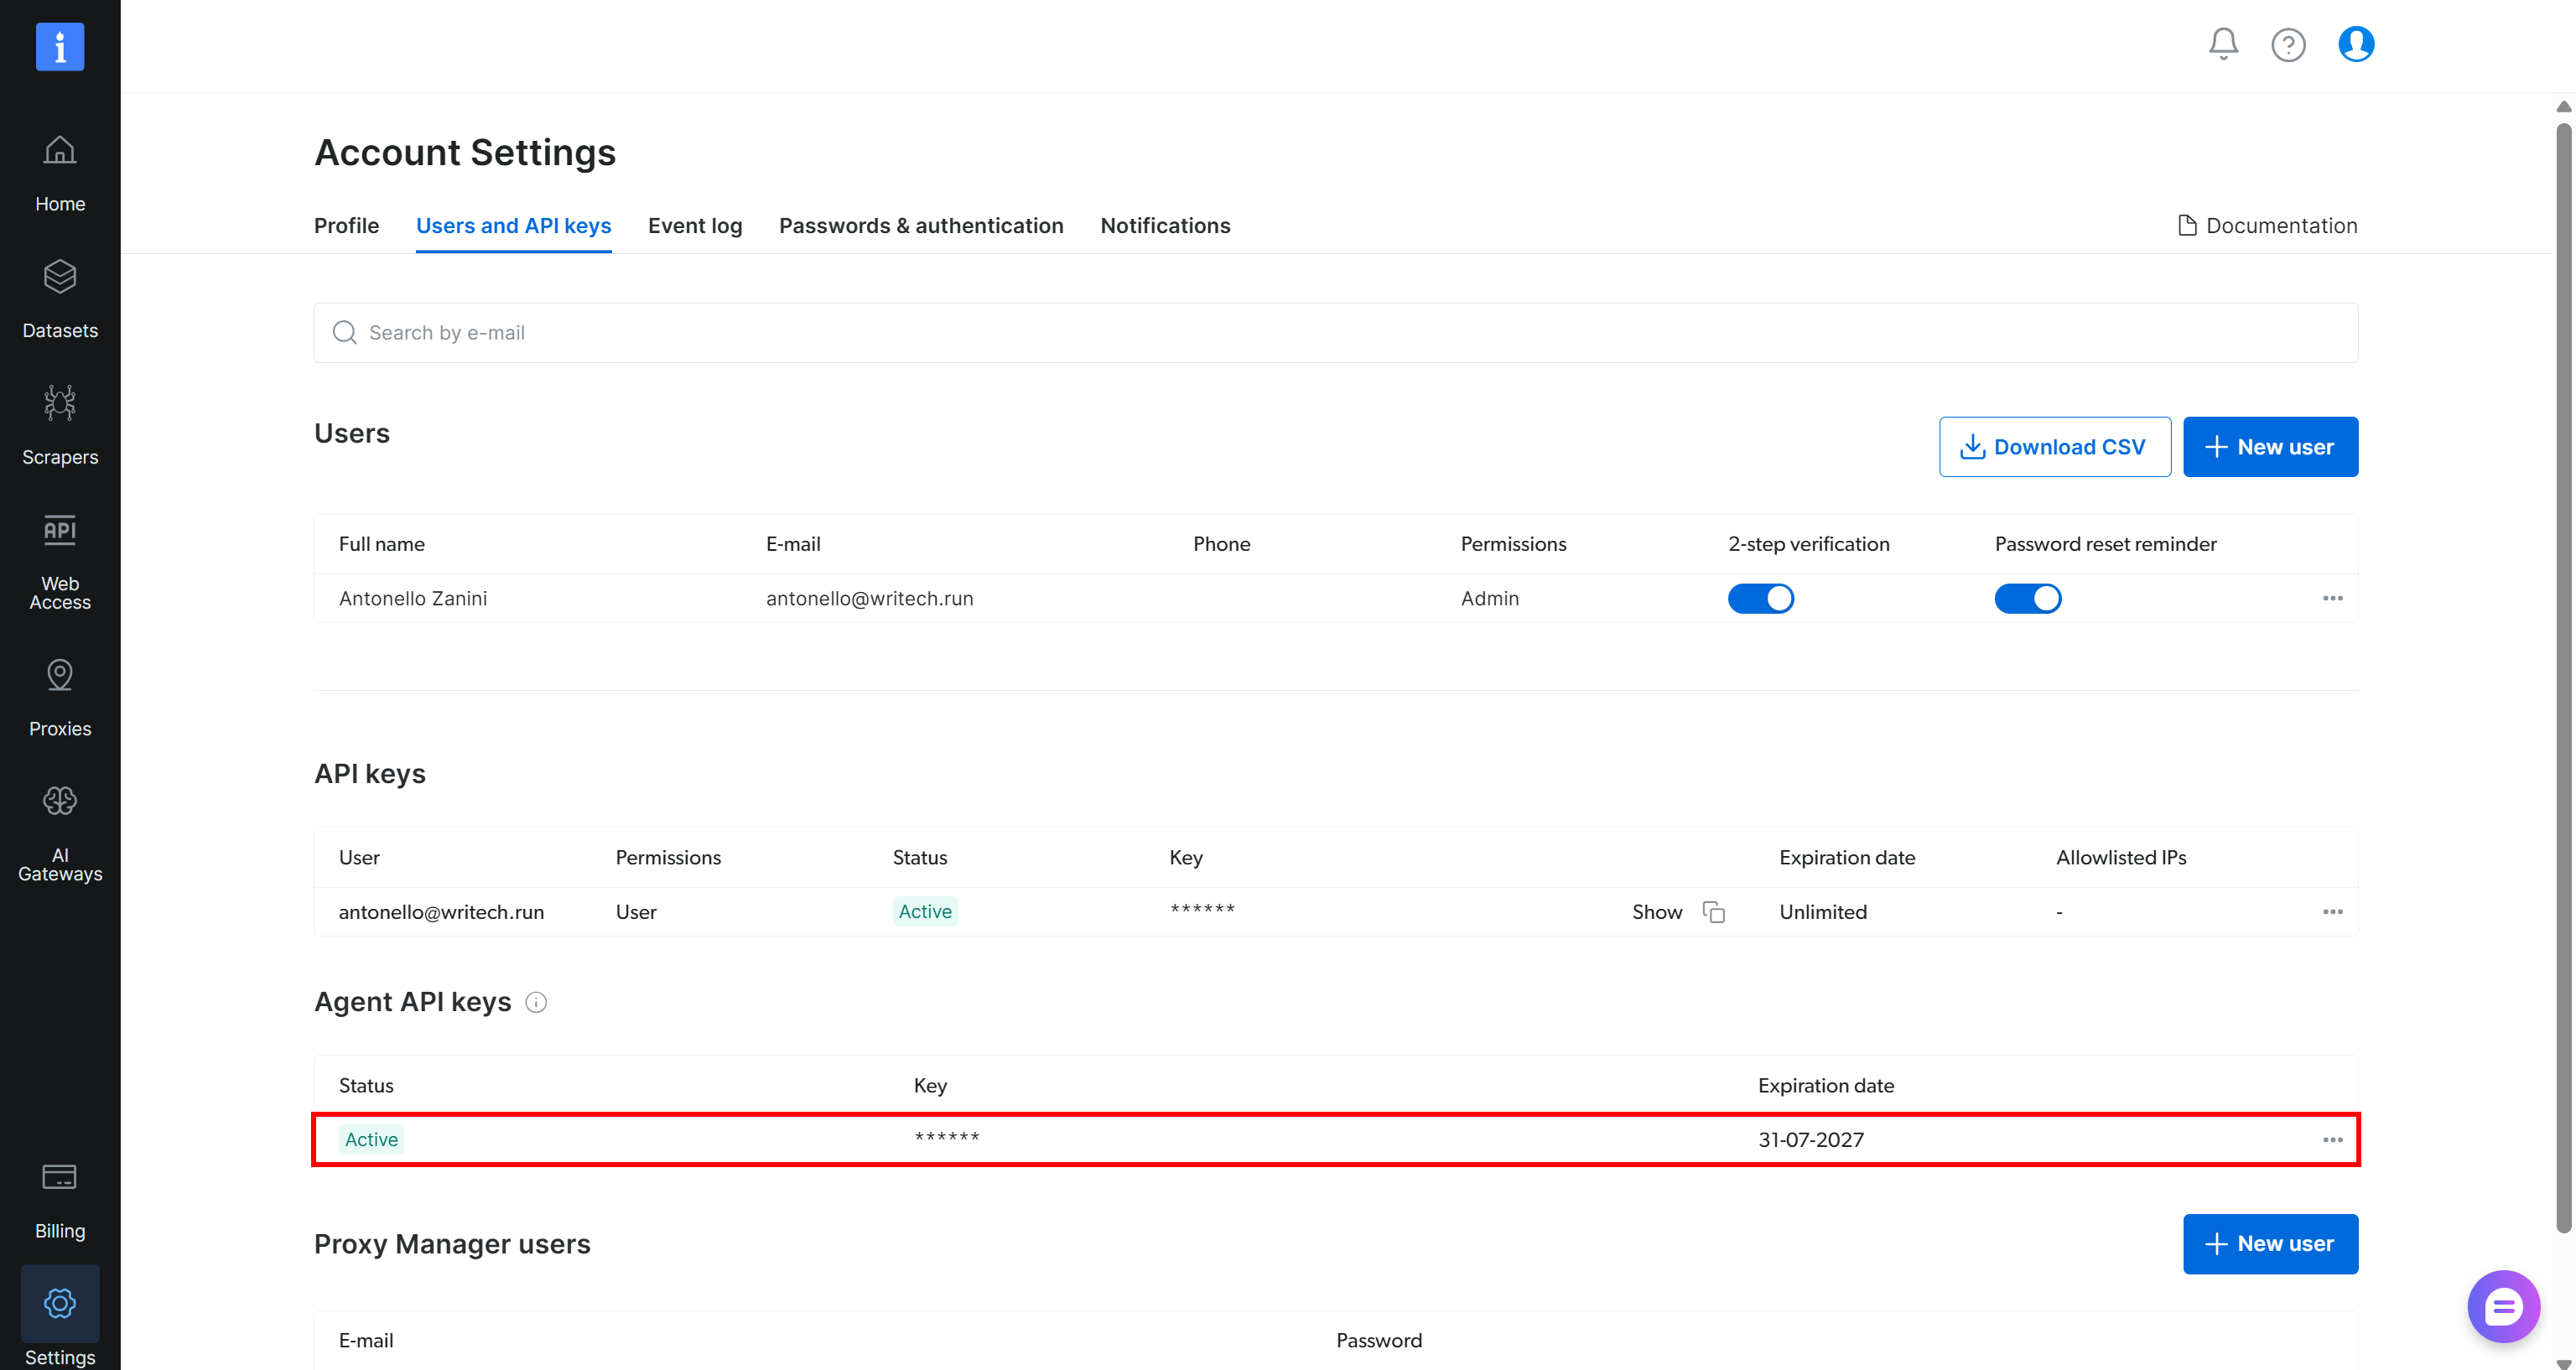Click the 31-07-2027 expiration date
Viewport: 2576px width, 1370px height.
1811,1140
